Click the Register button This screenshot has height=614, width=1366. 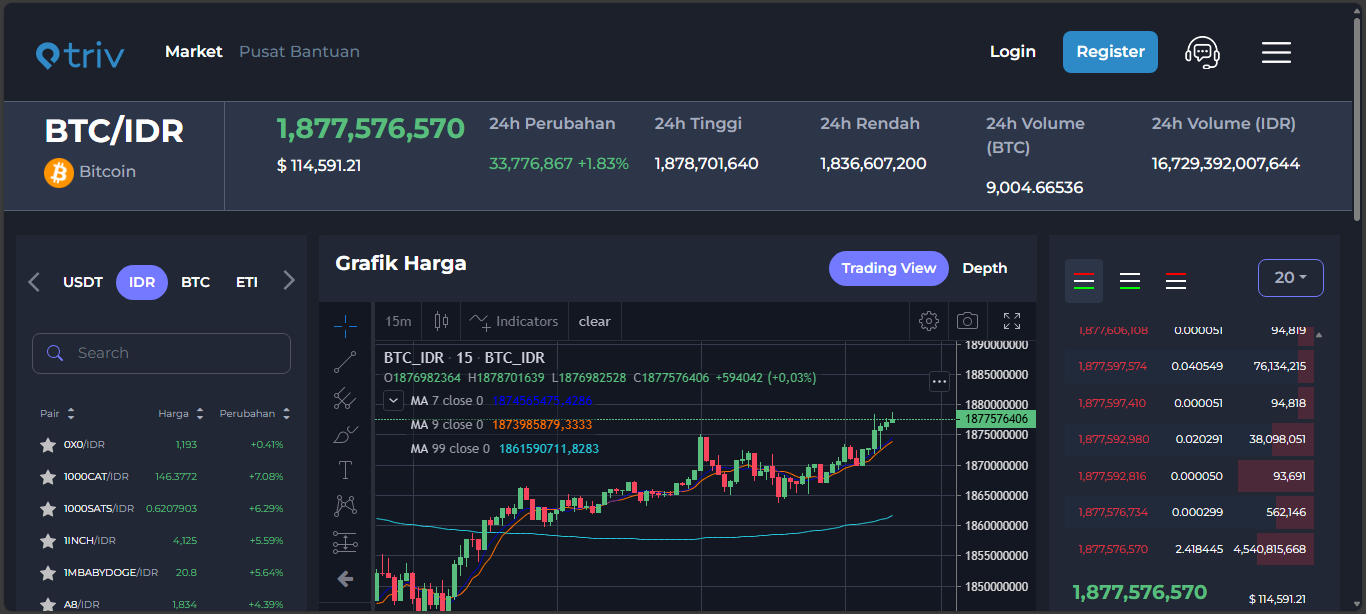(1110, 52)
